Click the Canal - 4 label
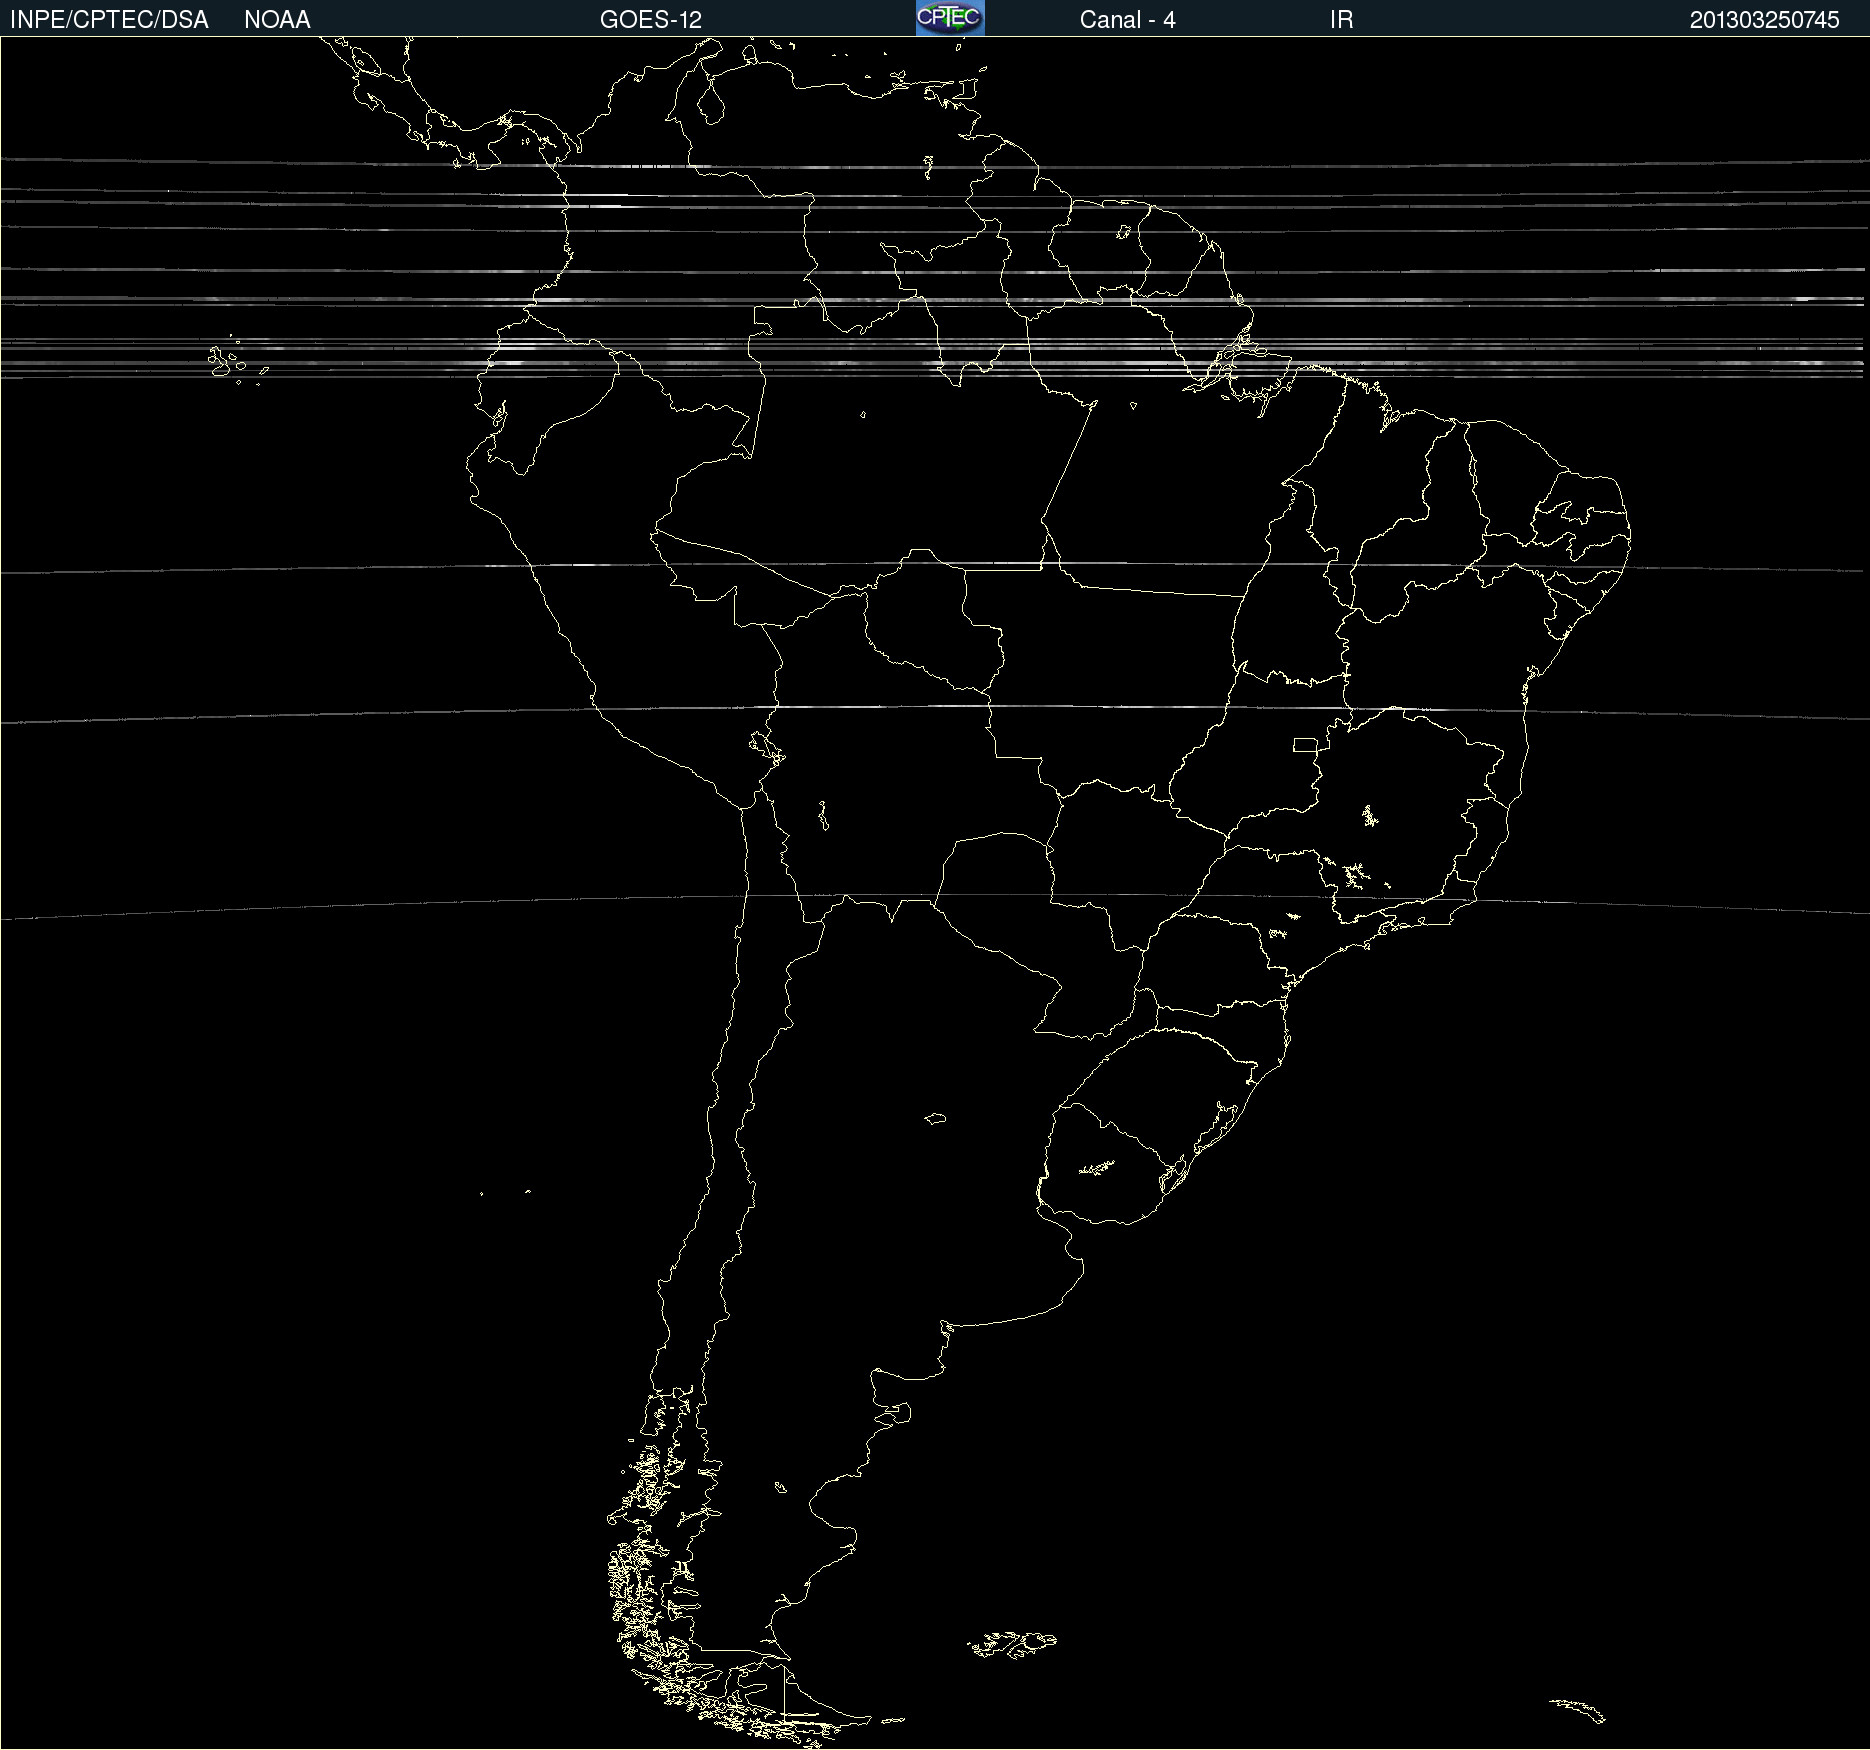 [1127, 20]
